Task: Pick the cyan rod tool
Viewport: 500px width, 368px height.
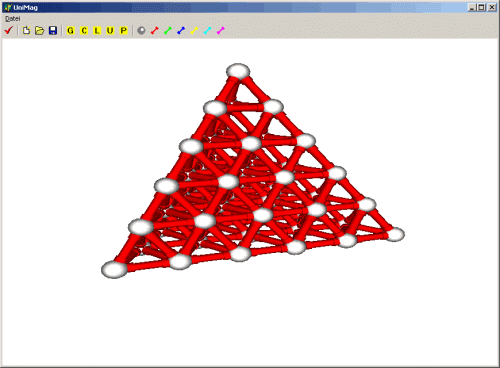Action: [x=207, y=30]
